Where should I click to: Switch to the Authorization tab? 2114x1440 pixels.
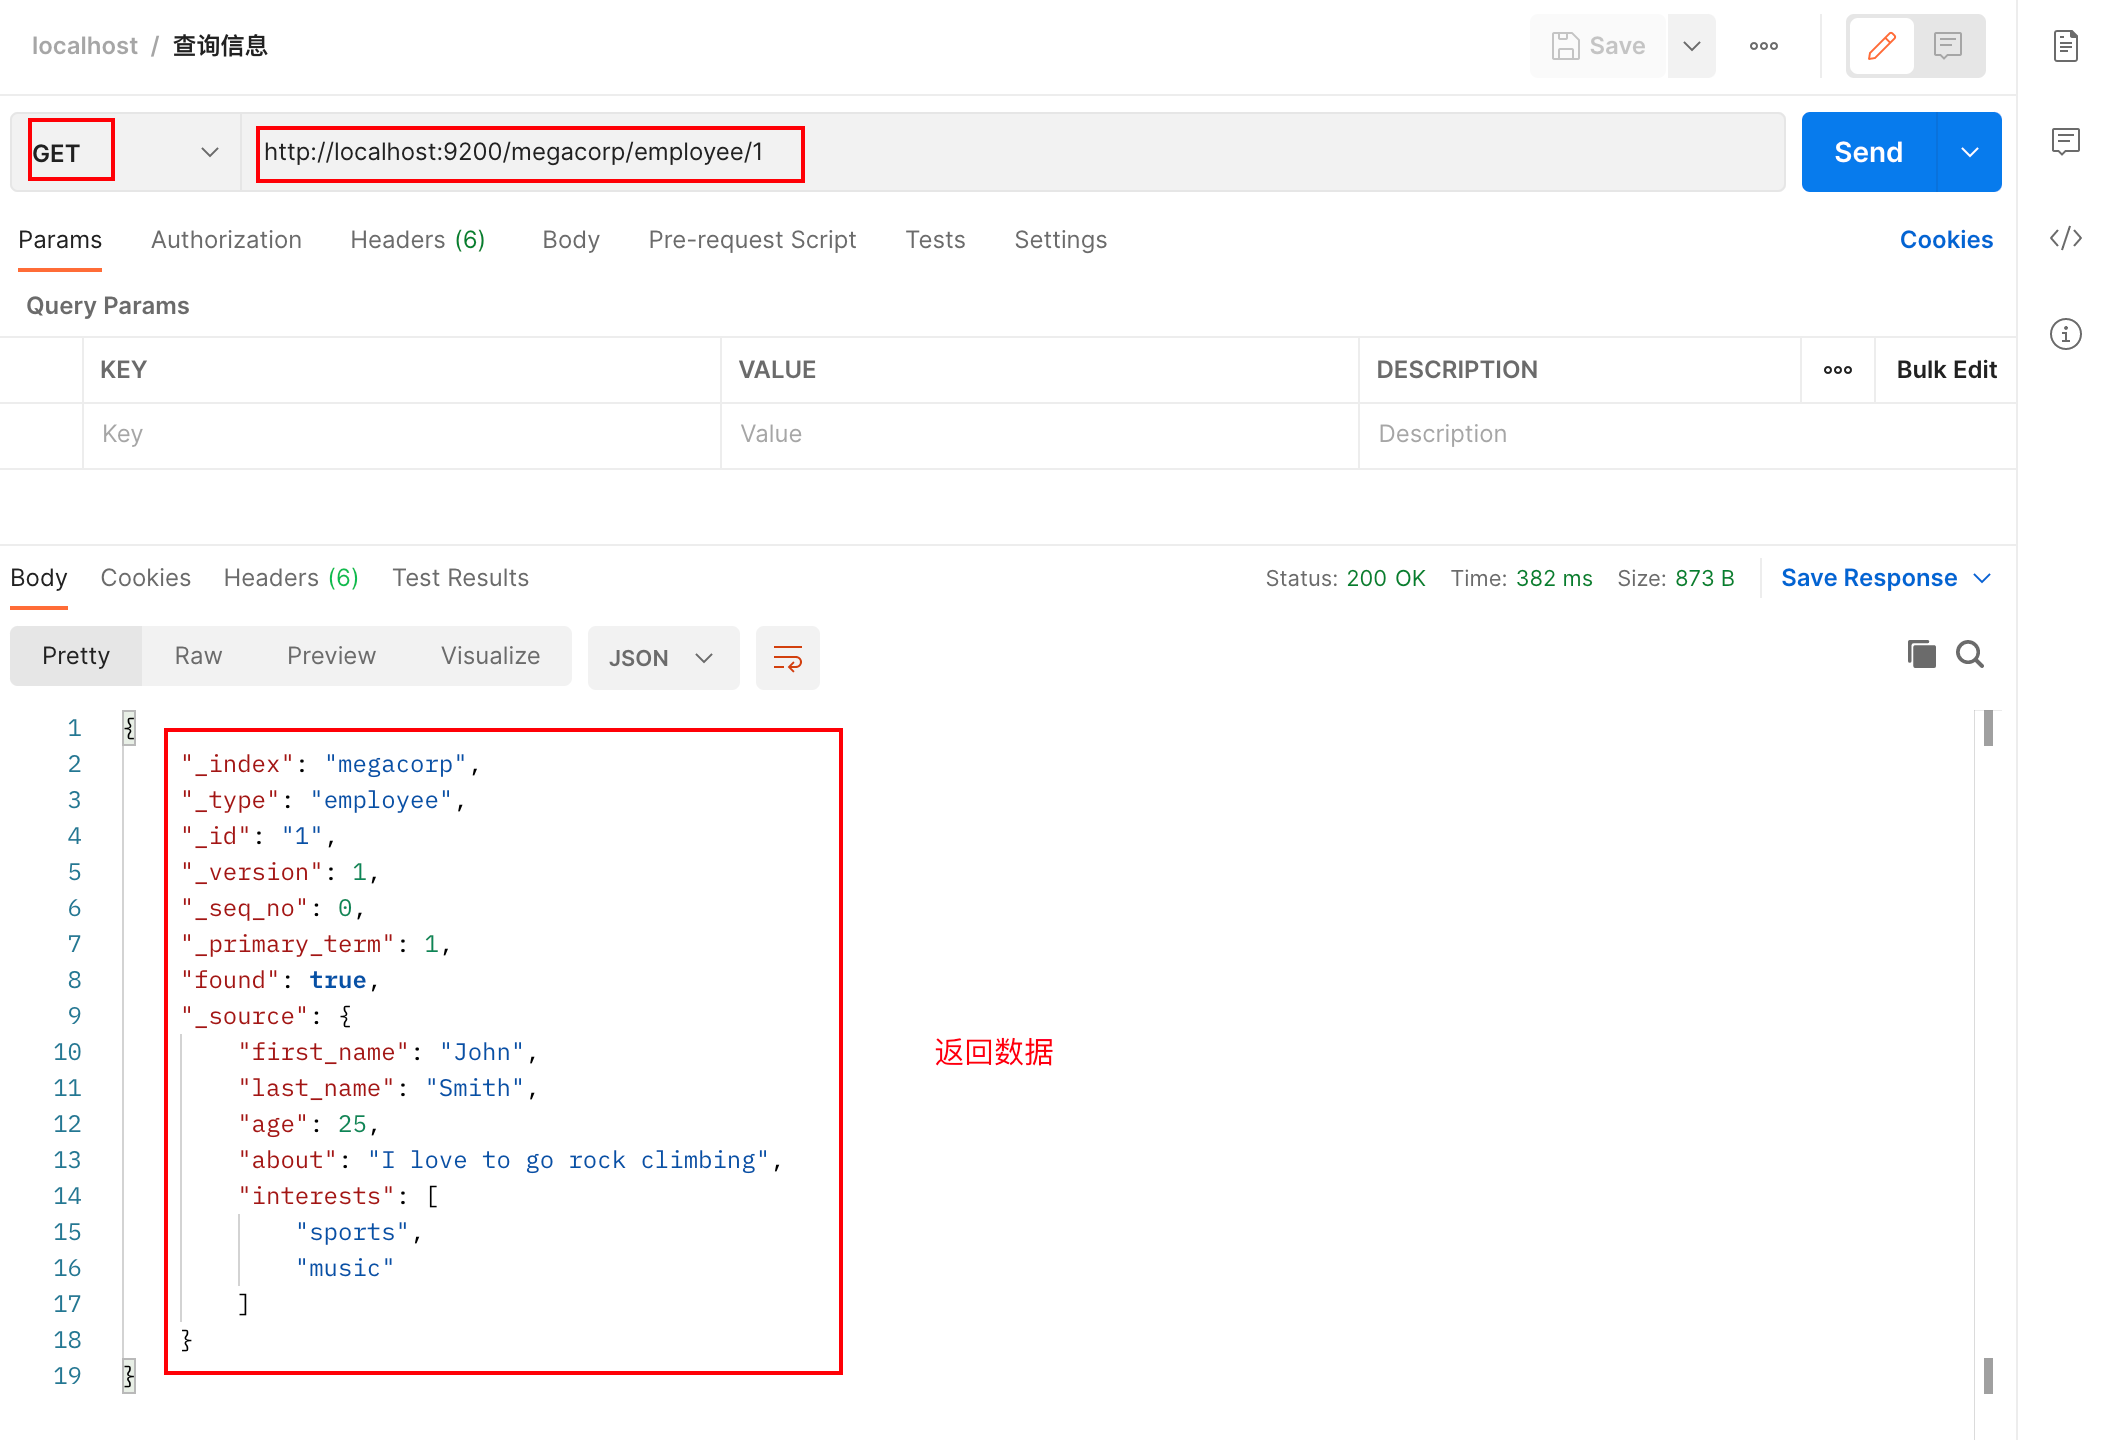click(226, 240)
